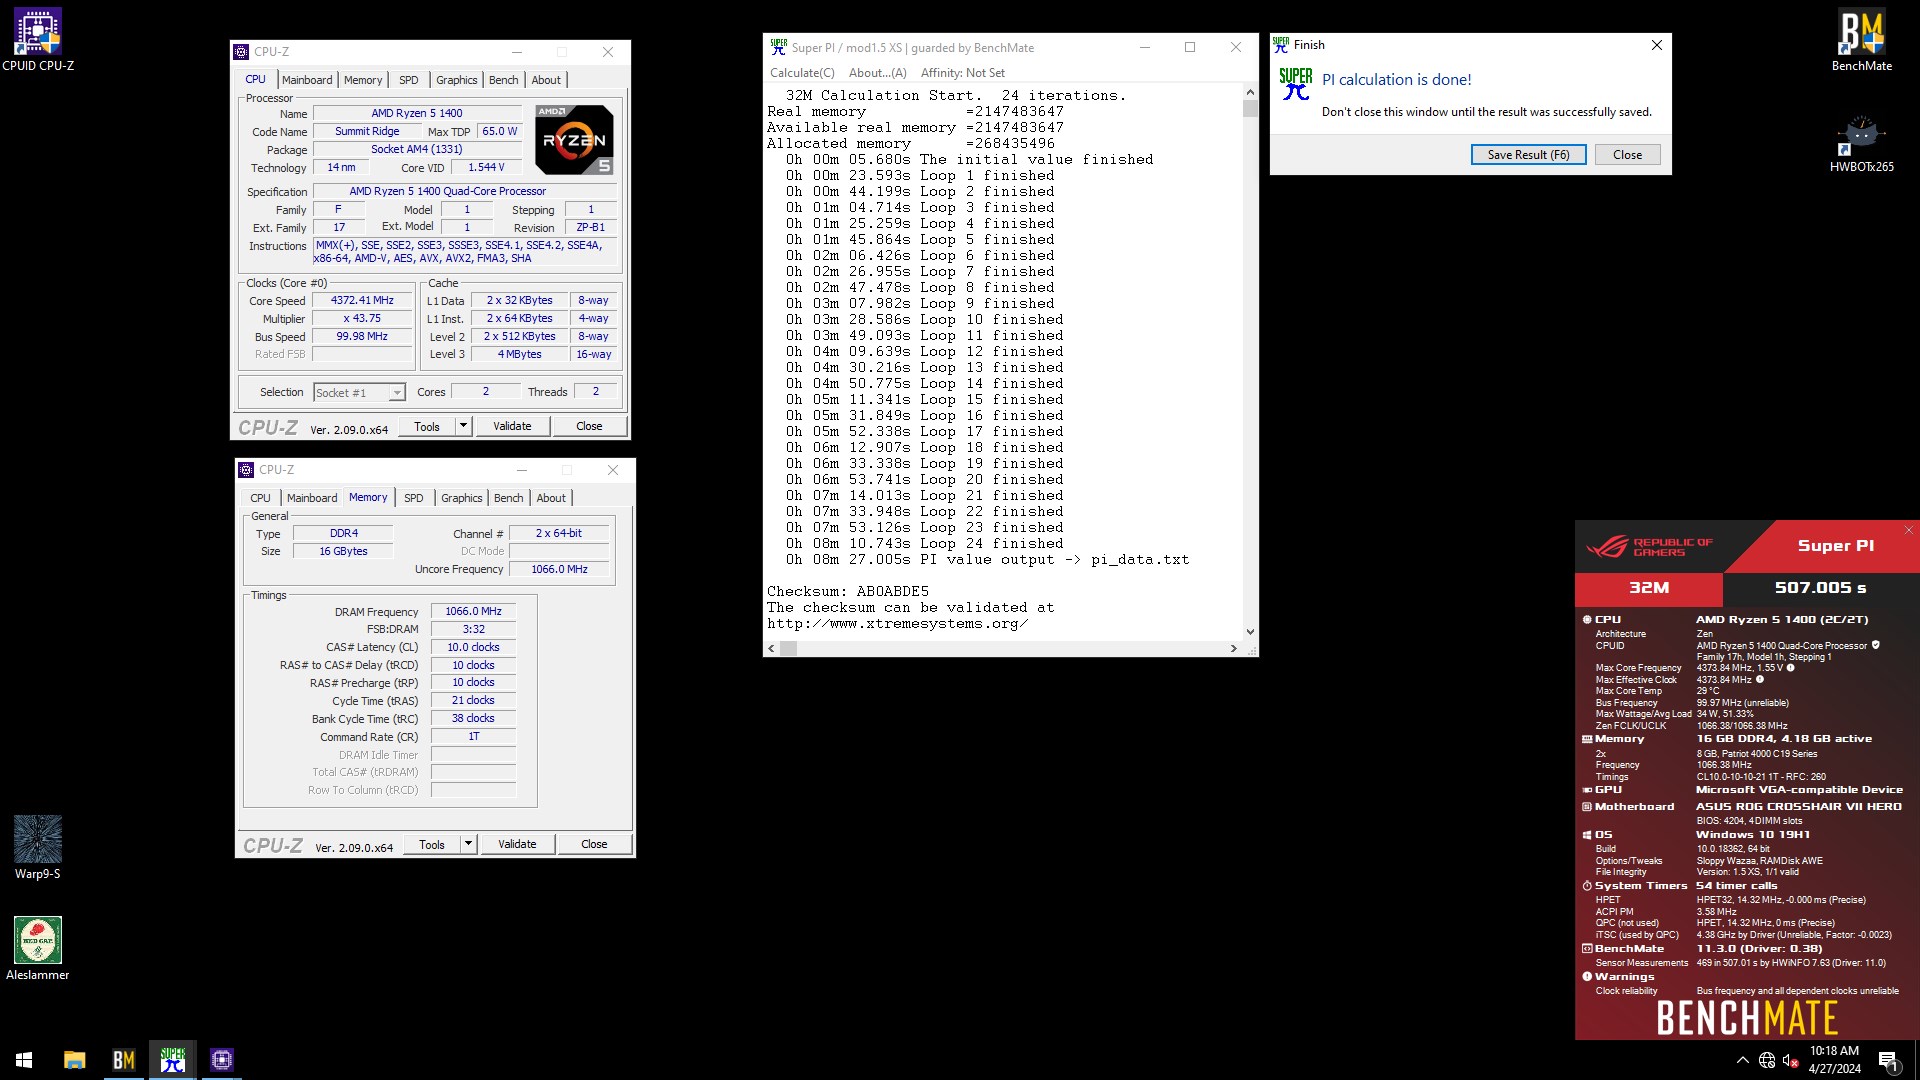Switch to Super PI in the taskbar

tap(173, 1060)
